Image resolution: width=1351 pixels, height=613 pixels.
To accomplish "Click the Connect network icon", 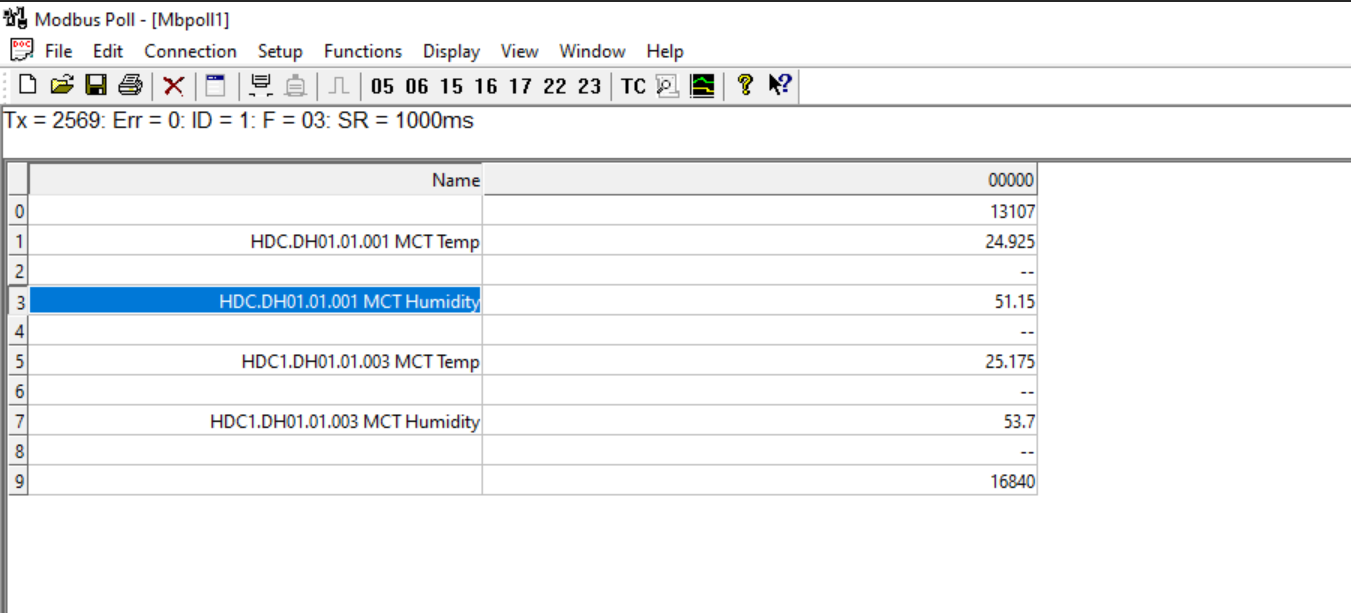I will 261,86.
